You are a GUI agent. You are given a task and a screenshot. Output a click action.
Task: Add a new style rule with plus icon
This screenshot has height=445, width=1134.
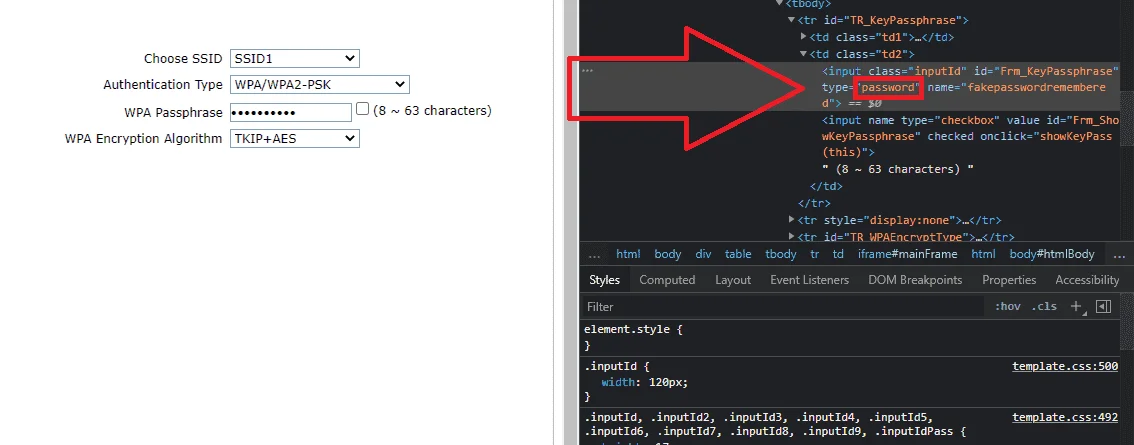(1076, 307)
